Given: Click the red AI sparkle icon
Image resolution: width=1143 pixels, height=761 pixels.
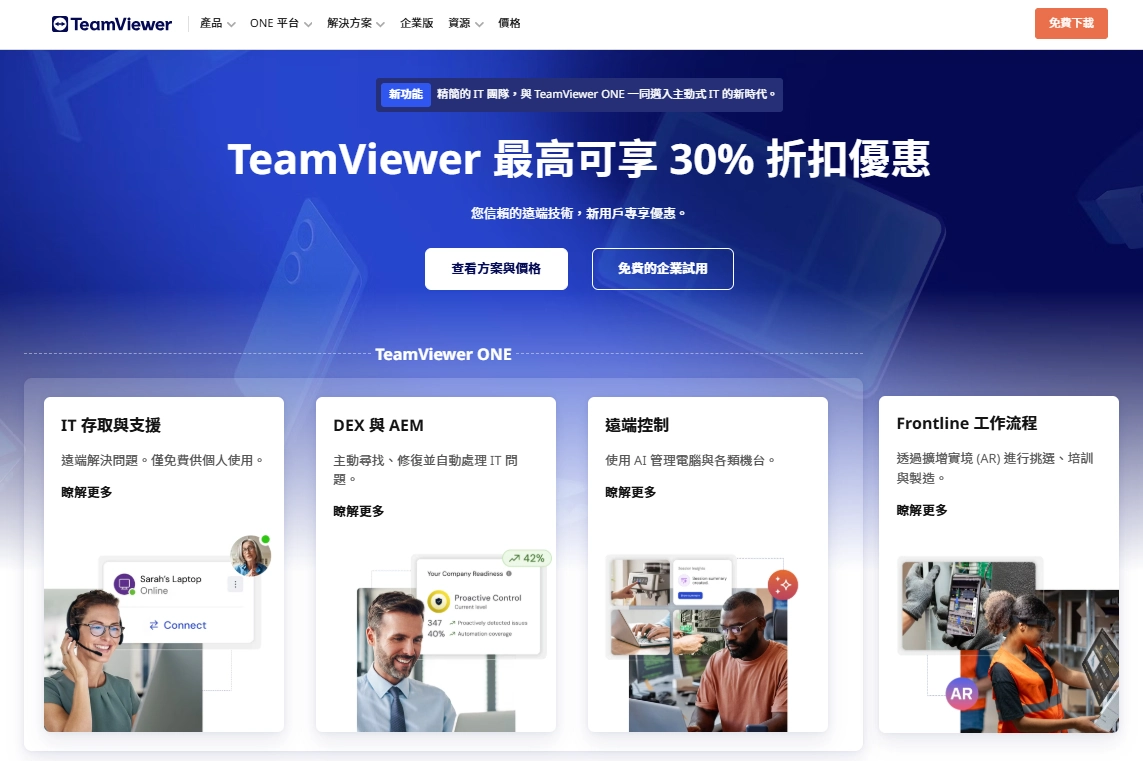Looking at the screenshot, I should (783, 585).
